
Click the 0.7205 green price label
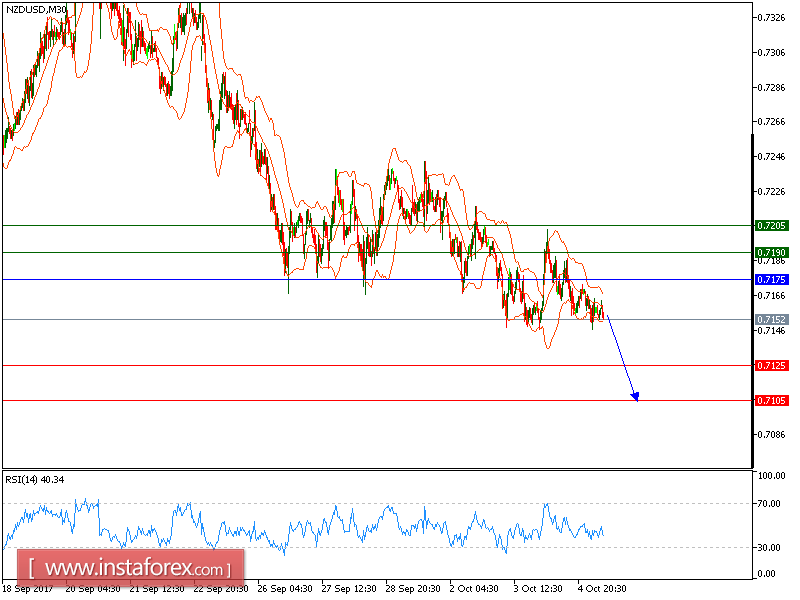[x=771, y=226]
